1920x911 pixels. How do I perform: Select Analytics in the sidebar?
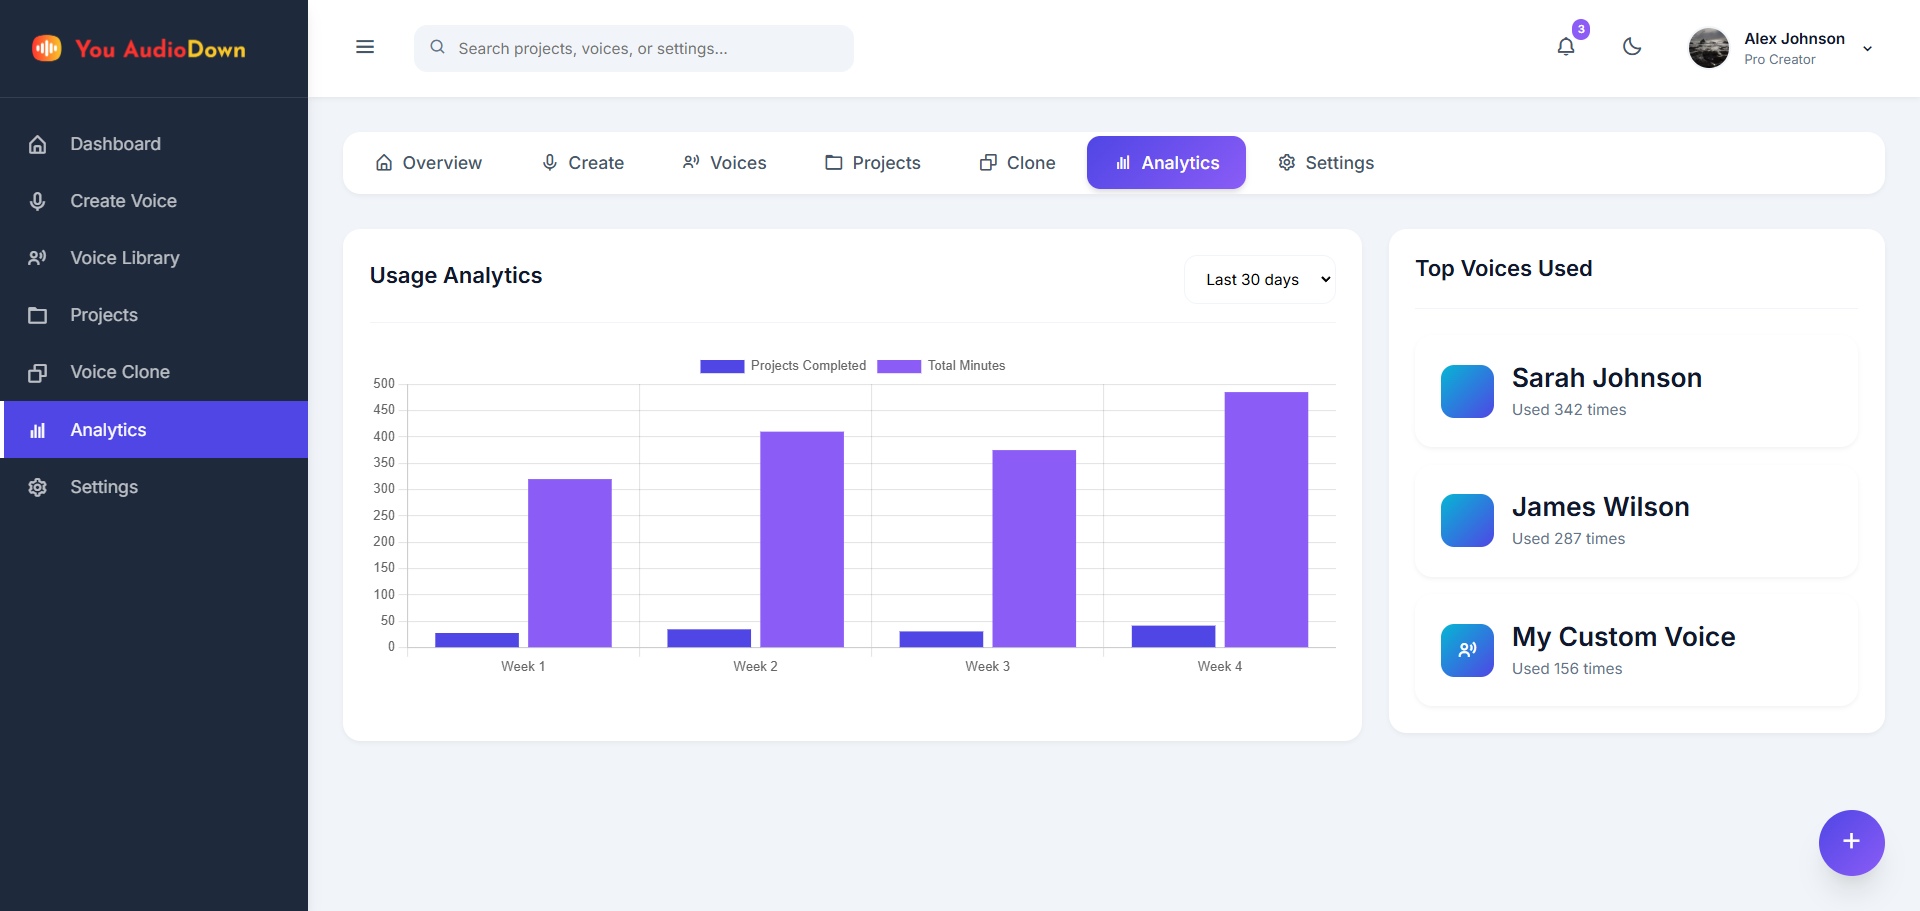point(154,430)
